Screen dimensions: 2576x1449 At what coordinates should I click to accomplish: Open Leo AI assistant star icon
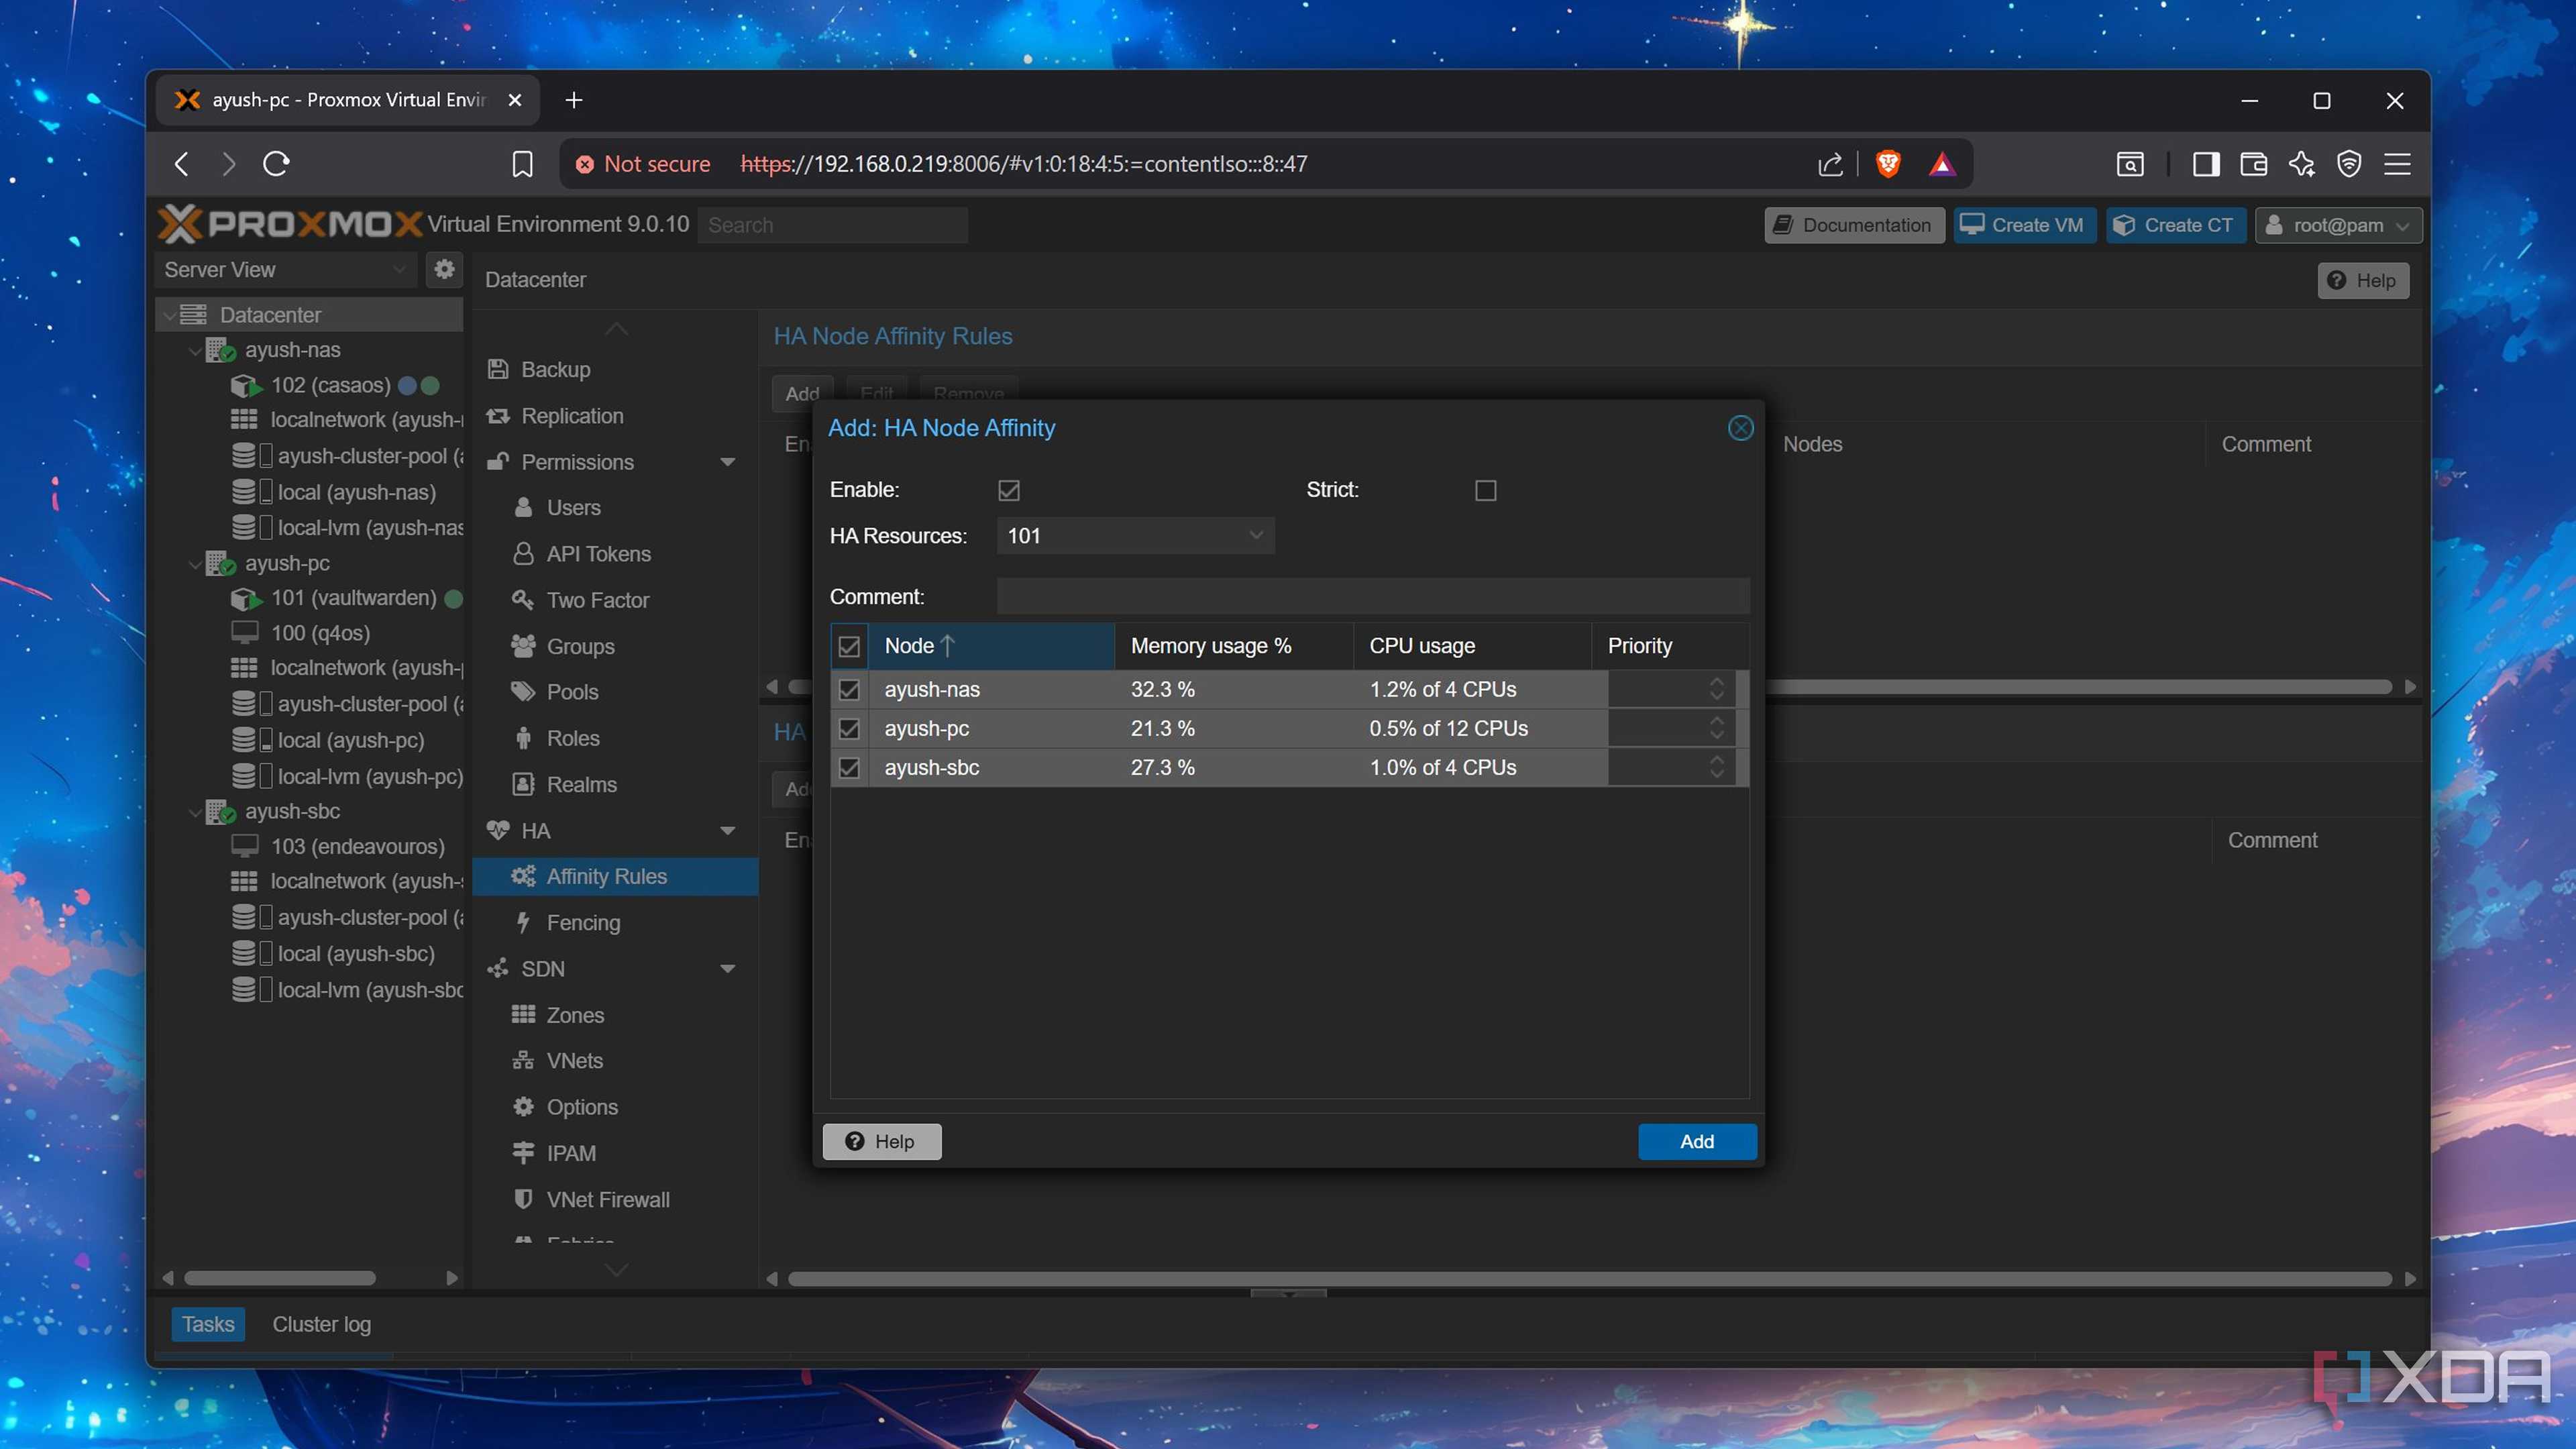point(2302,164)
